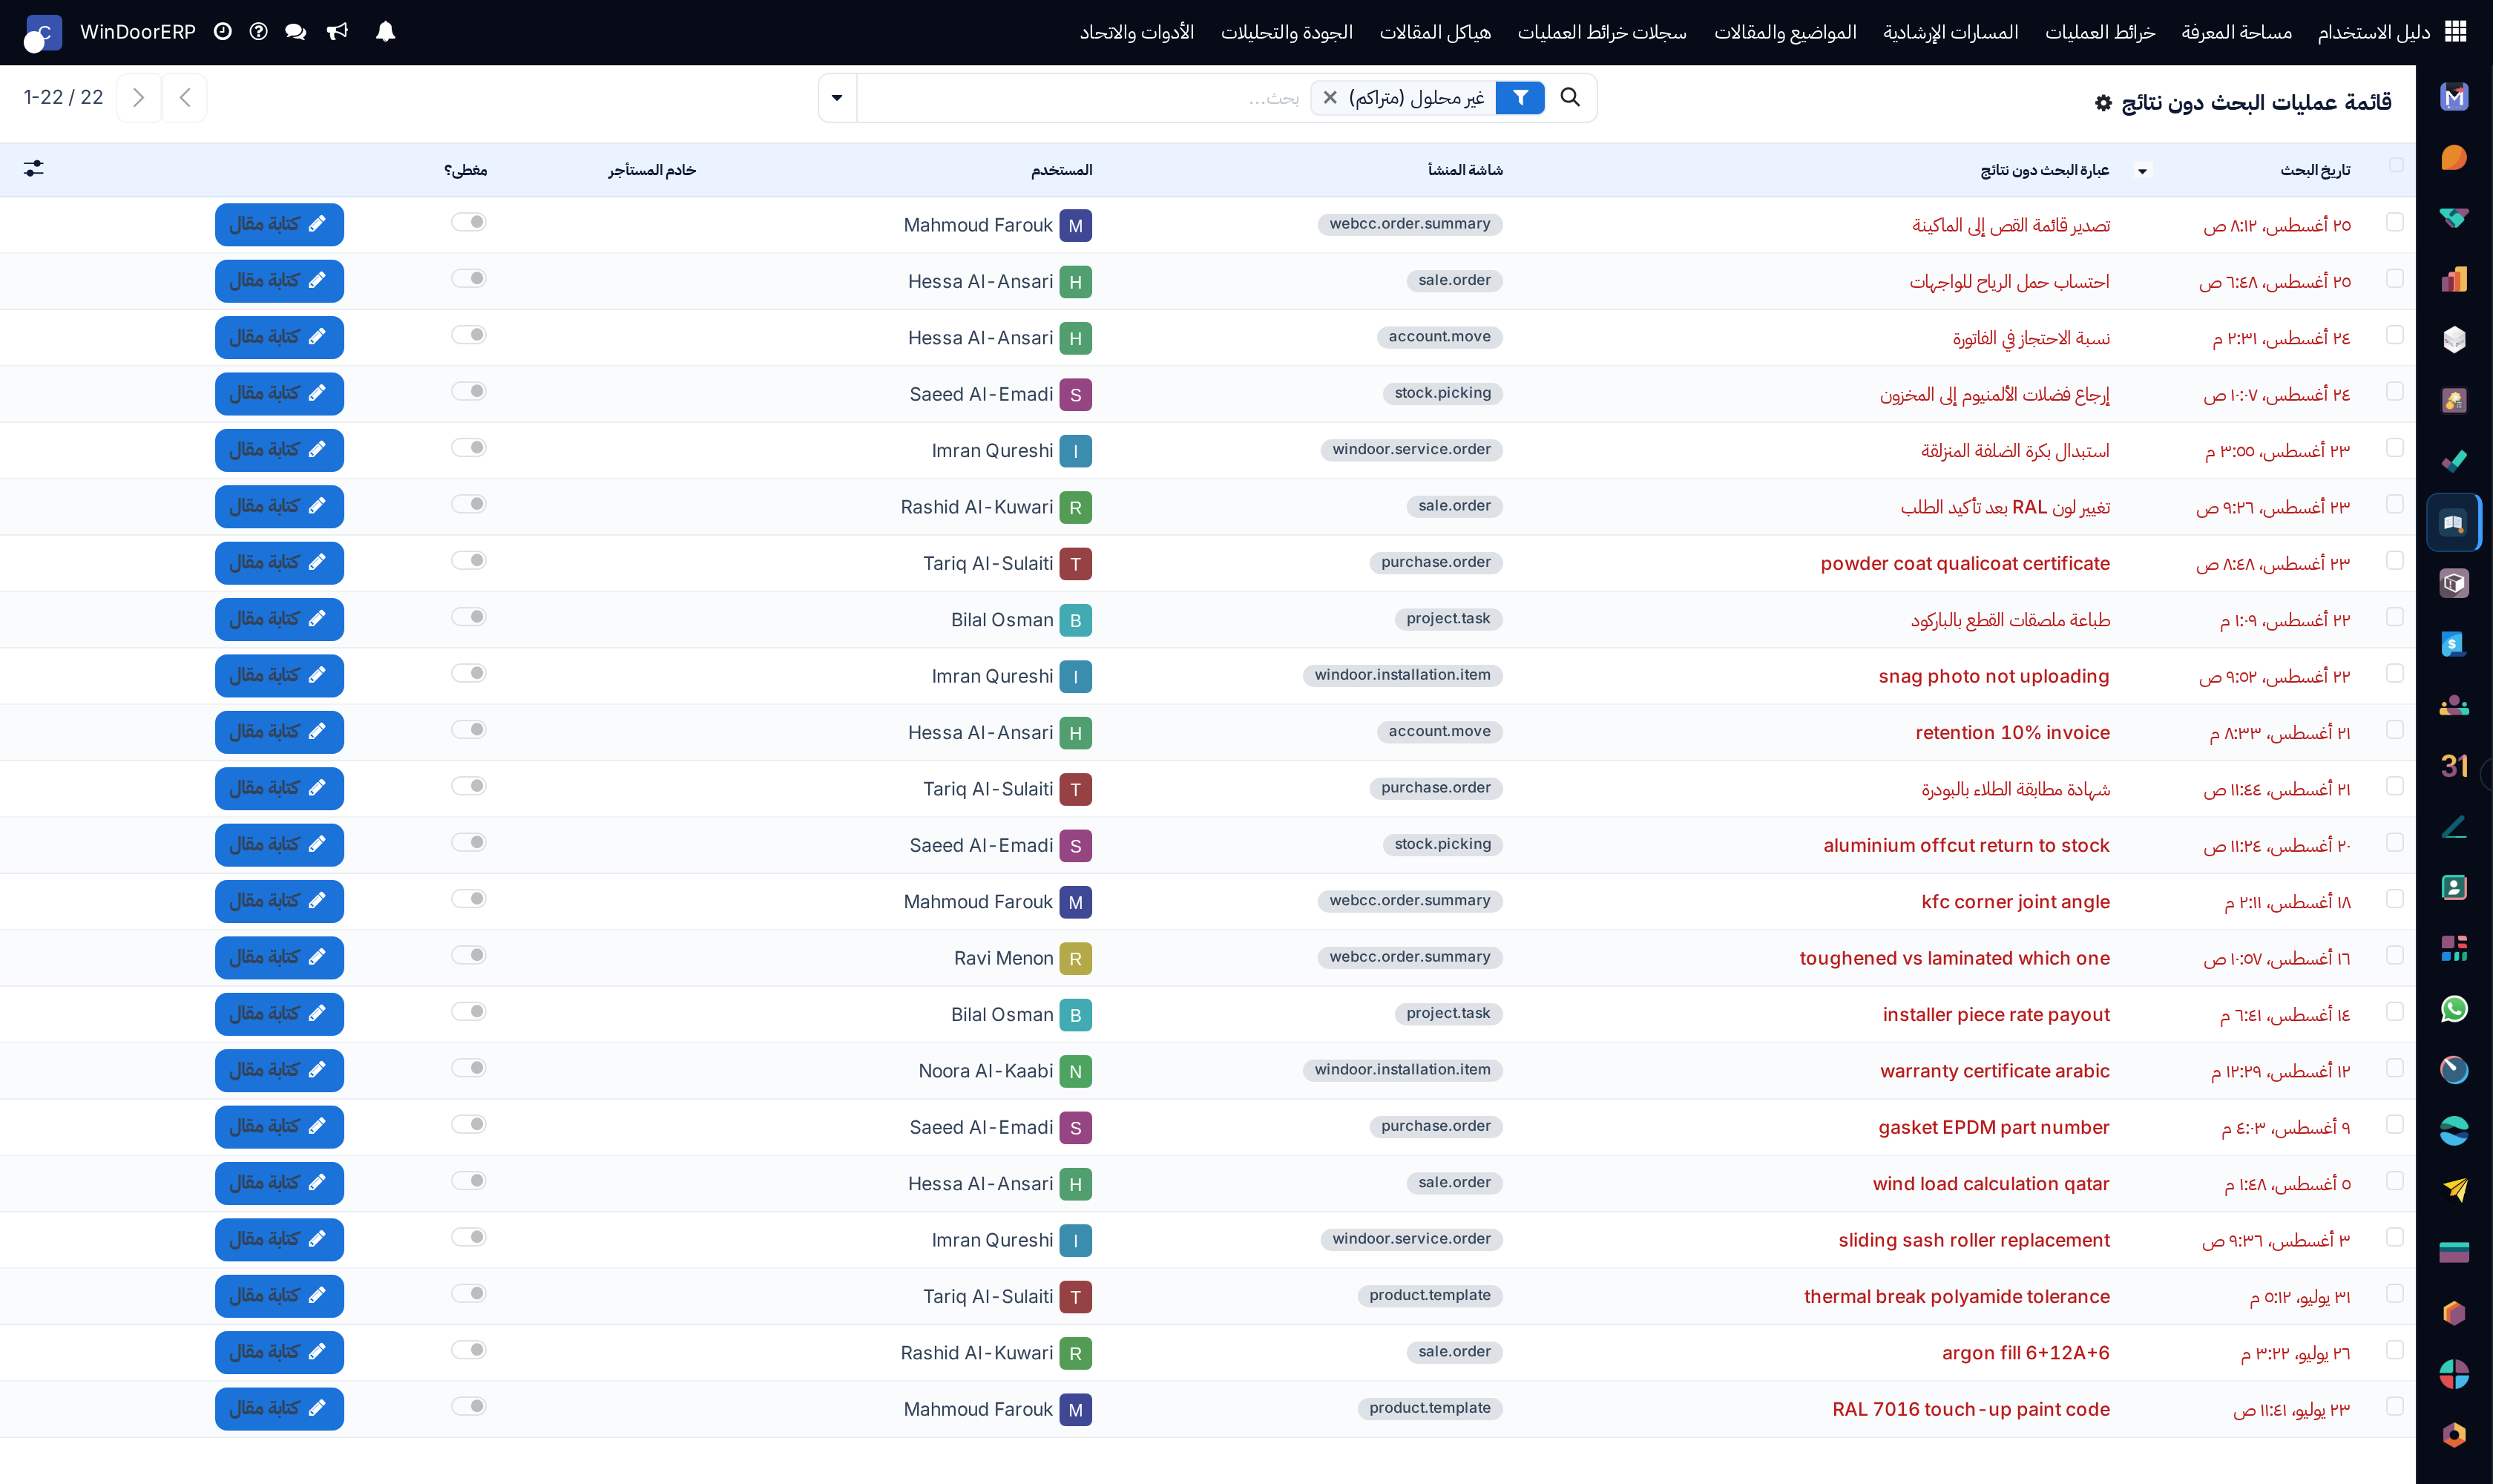This screenshot has height=1484, width=2493.
Task: Open the gear and calculator app icon
Action: pyautogui.click(x=2454, y=401)
